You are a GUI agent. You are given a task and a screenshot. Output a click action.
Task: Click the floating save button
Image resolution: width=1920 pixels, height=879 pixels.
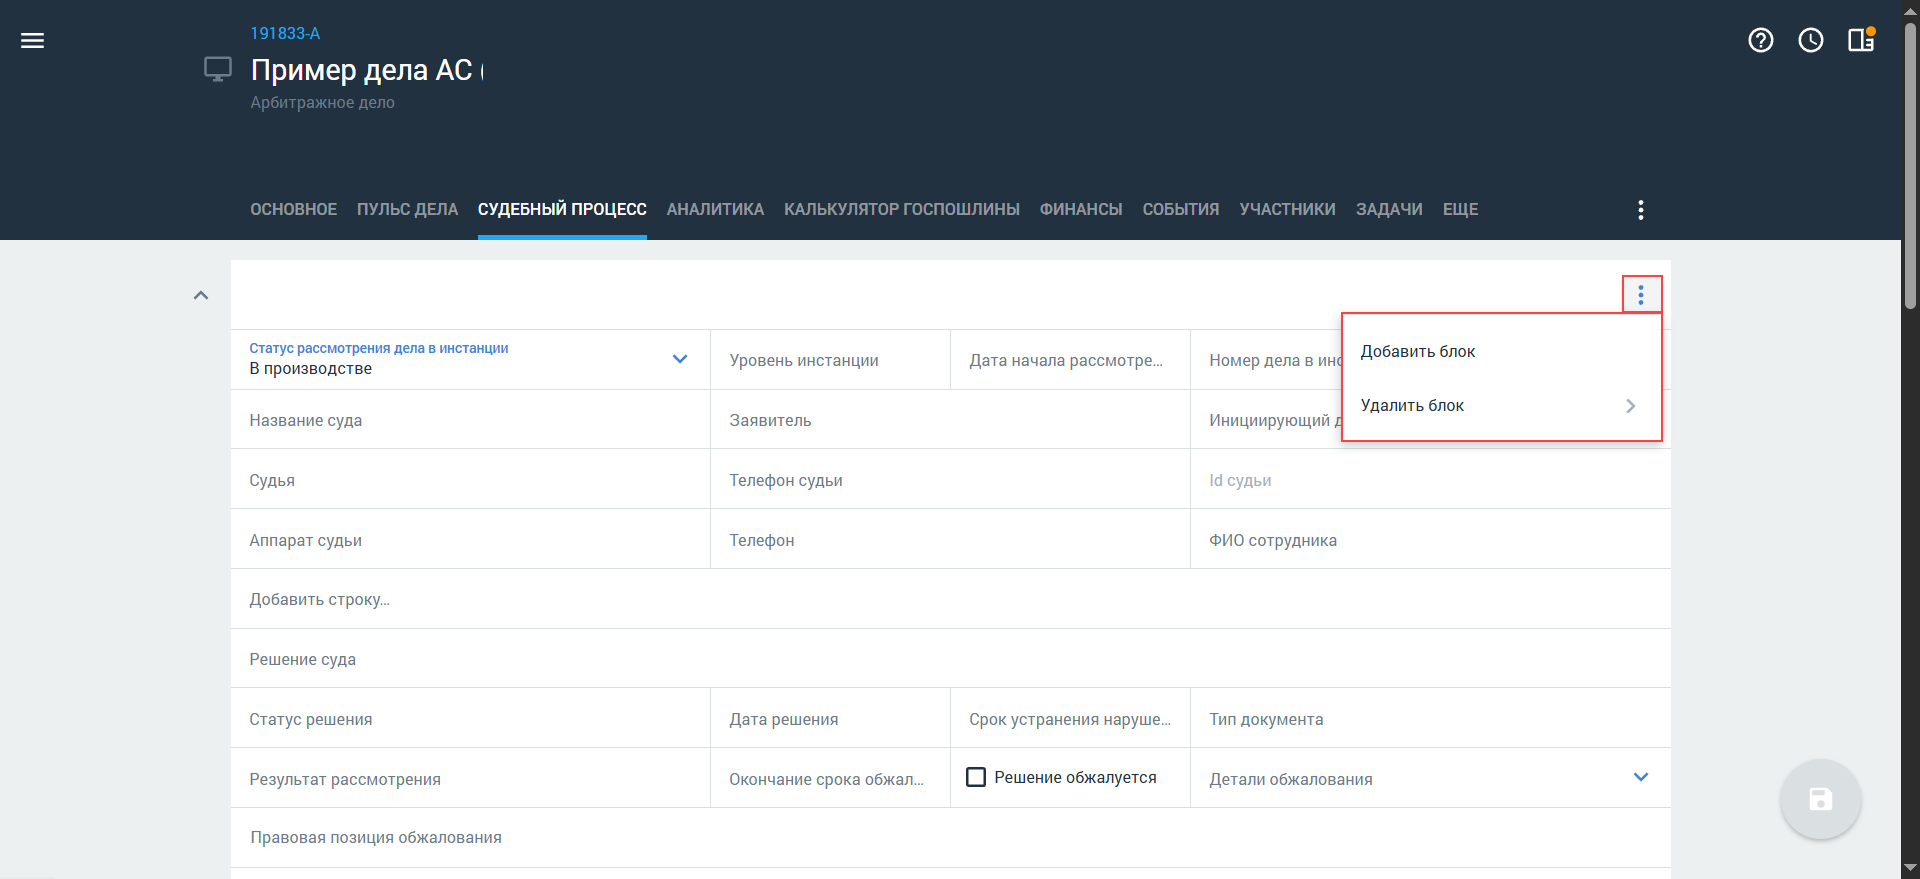coord(1819,799)
